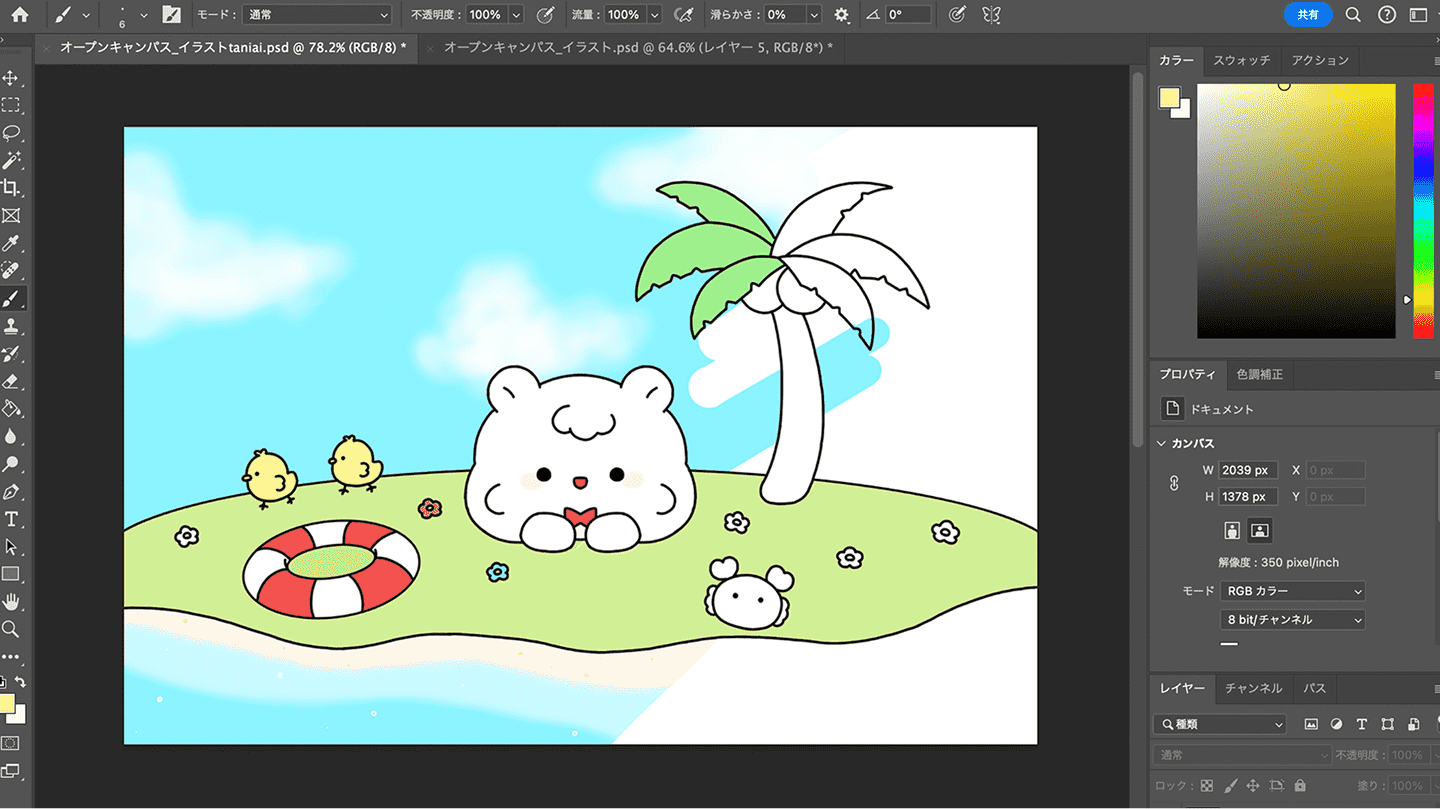Switch to the チャンネル tab
The height and width of the screenshot is (809, 1440).
[x=1253, y=688]
